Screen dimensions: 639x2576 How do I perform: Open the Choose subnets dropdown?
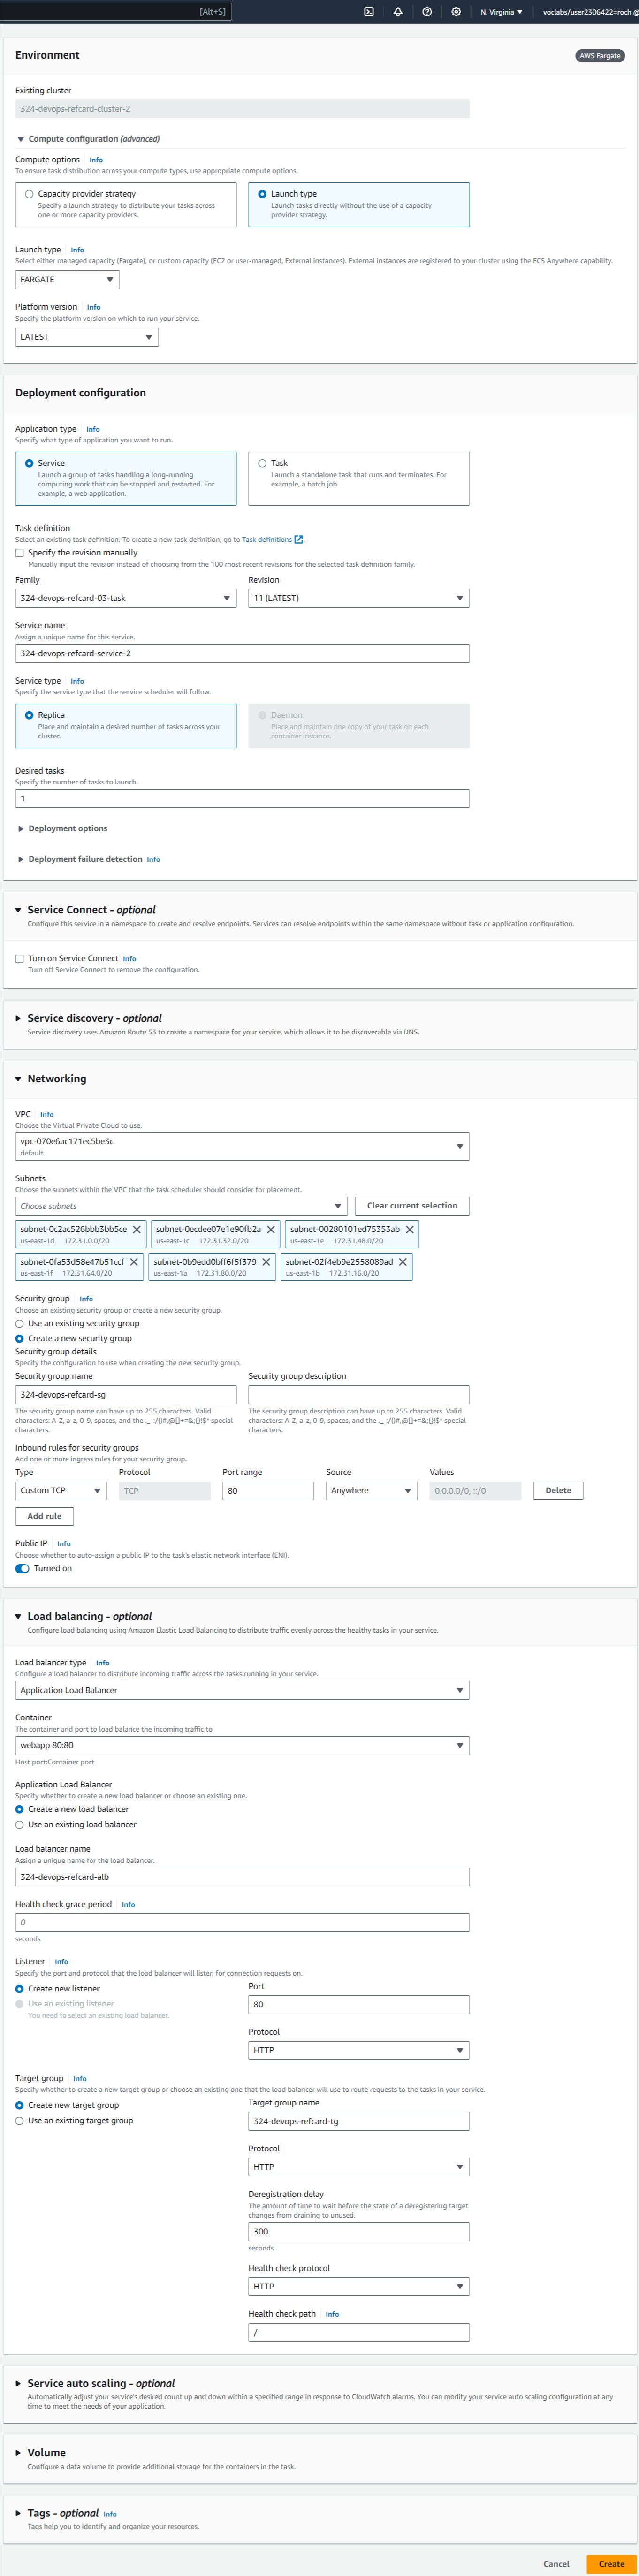(x=181, y=1206)
